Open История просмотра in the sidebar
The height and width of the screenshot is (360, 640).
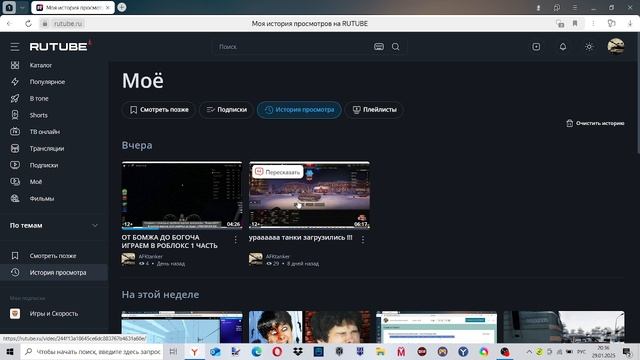54,273
